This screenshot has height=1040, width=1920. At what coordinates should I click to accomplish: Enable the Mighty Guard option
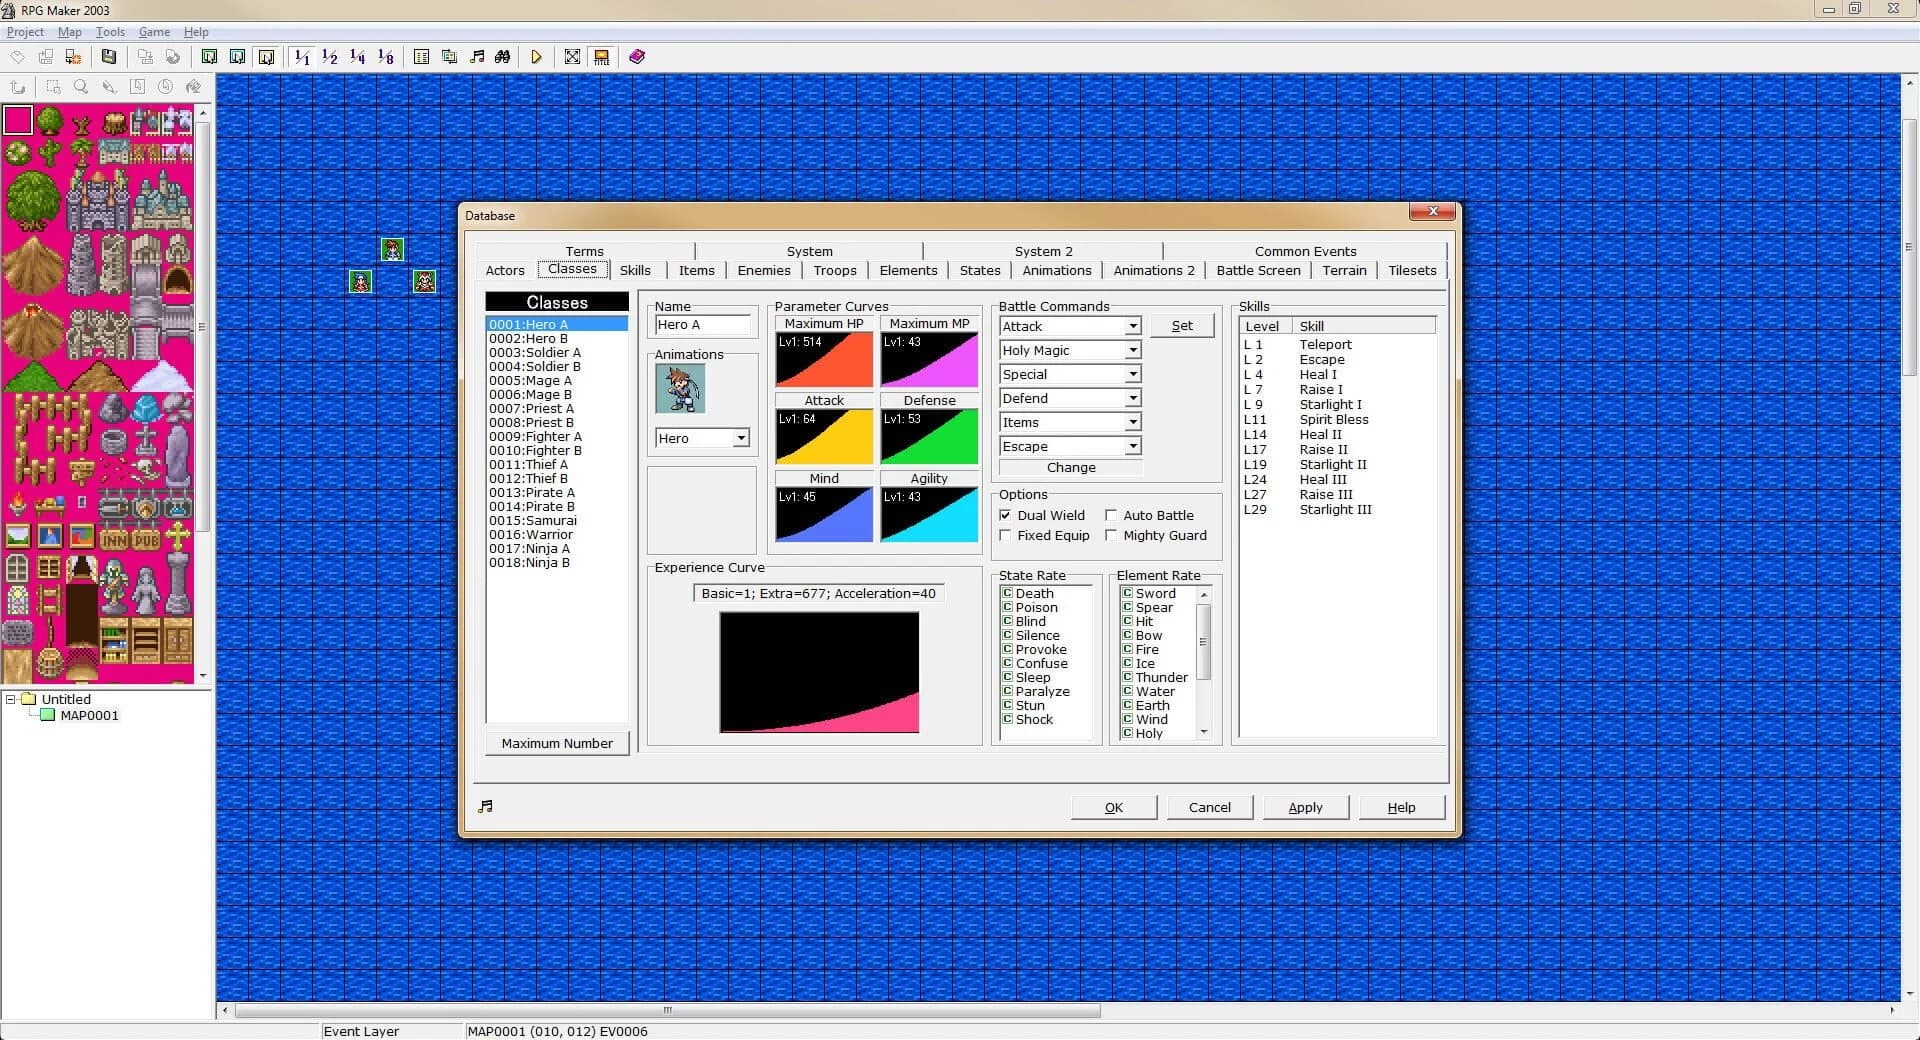[x=1112, y=535]
